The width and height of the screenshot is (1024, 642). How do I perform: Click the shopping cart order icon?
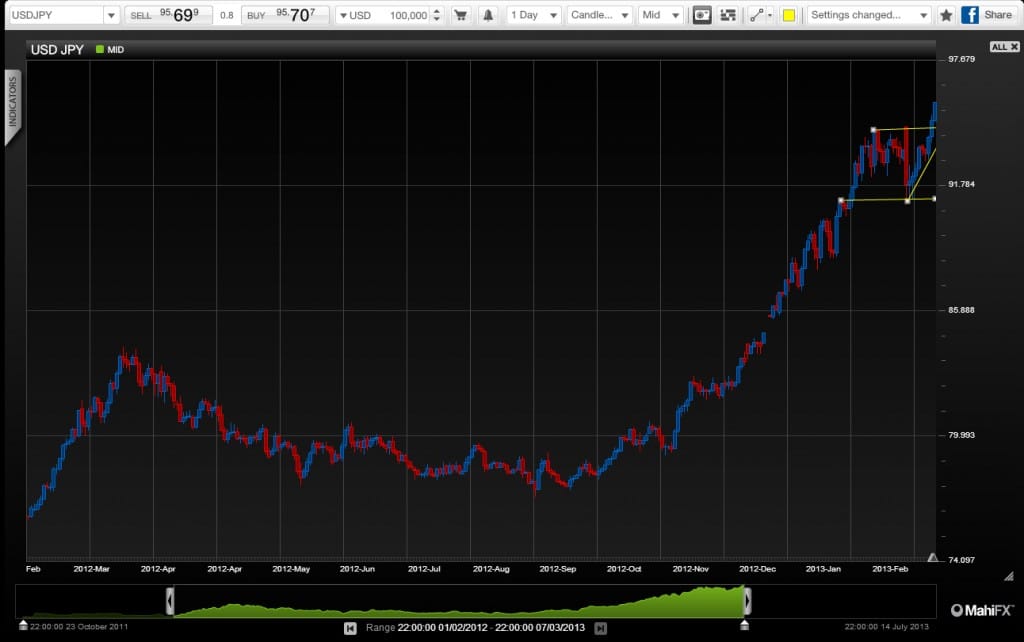461,15
